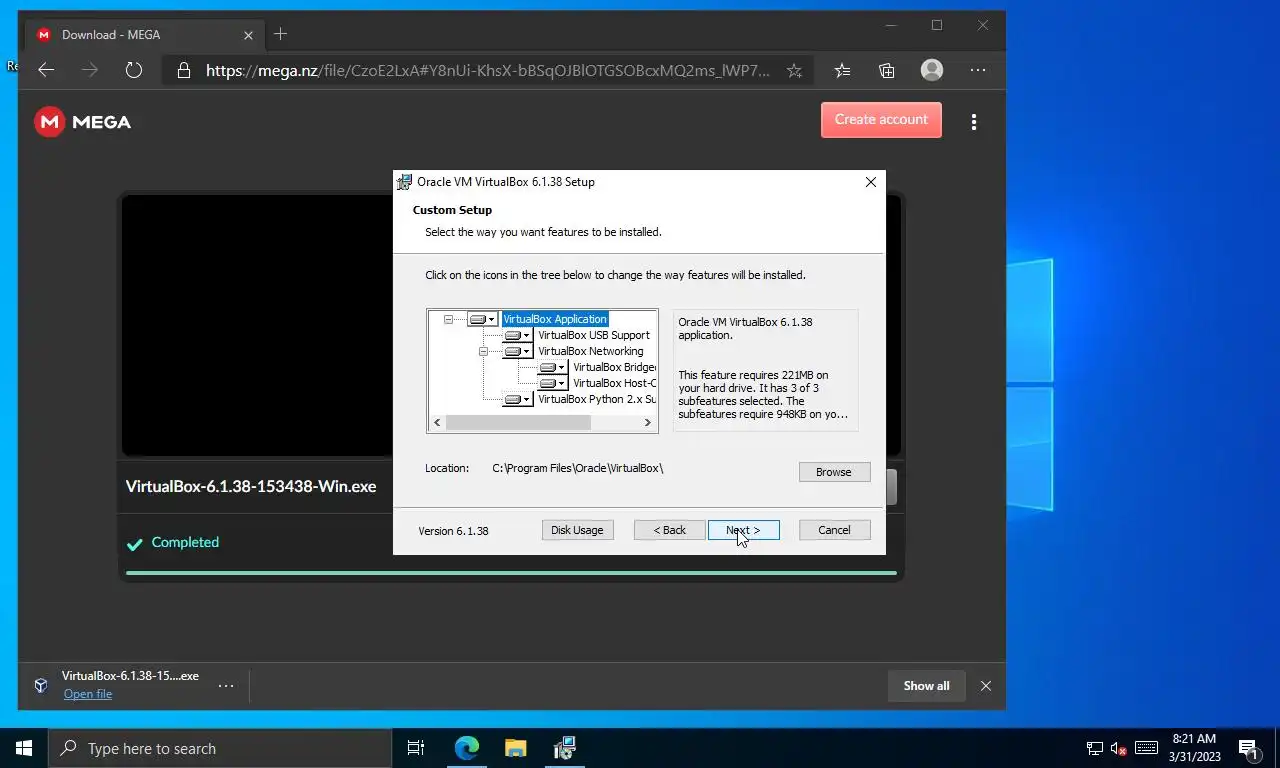This screenshot has height=768, width=1280.
Task: Click the Disk Usage button
Action: (577, 530)
